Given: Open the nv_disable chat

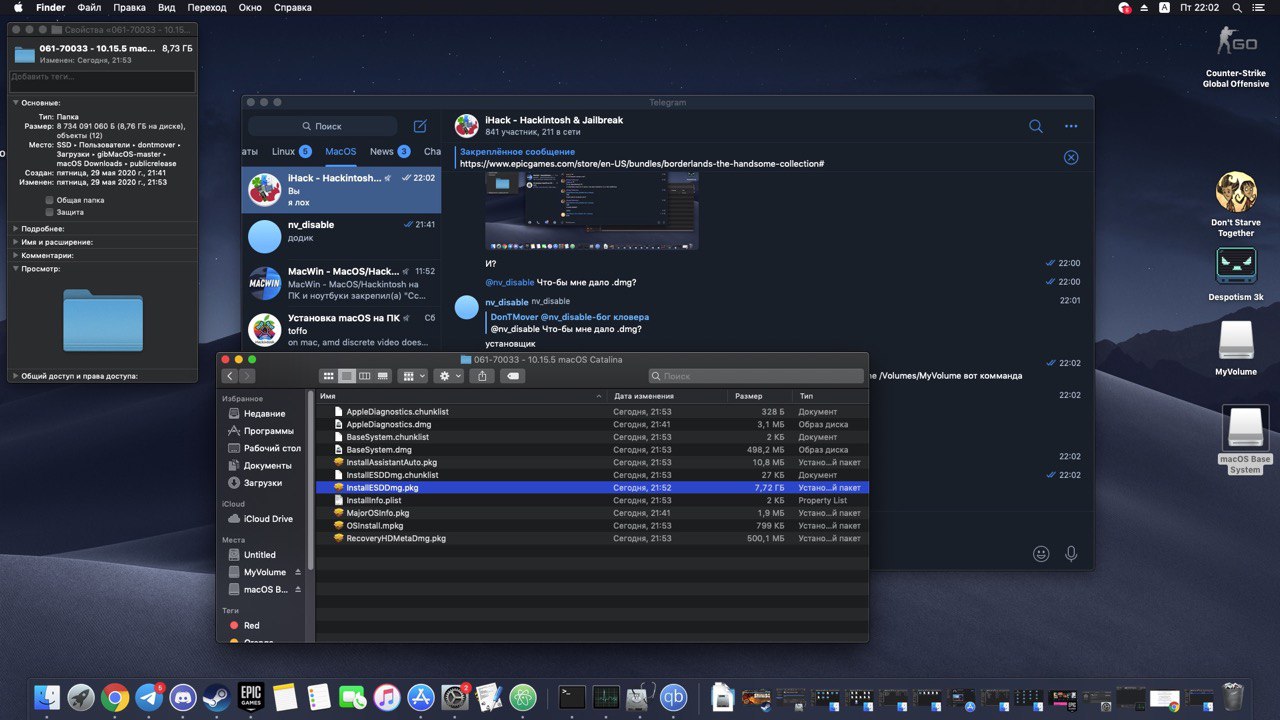Looking at the screenshot, I should coord(341,236).
